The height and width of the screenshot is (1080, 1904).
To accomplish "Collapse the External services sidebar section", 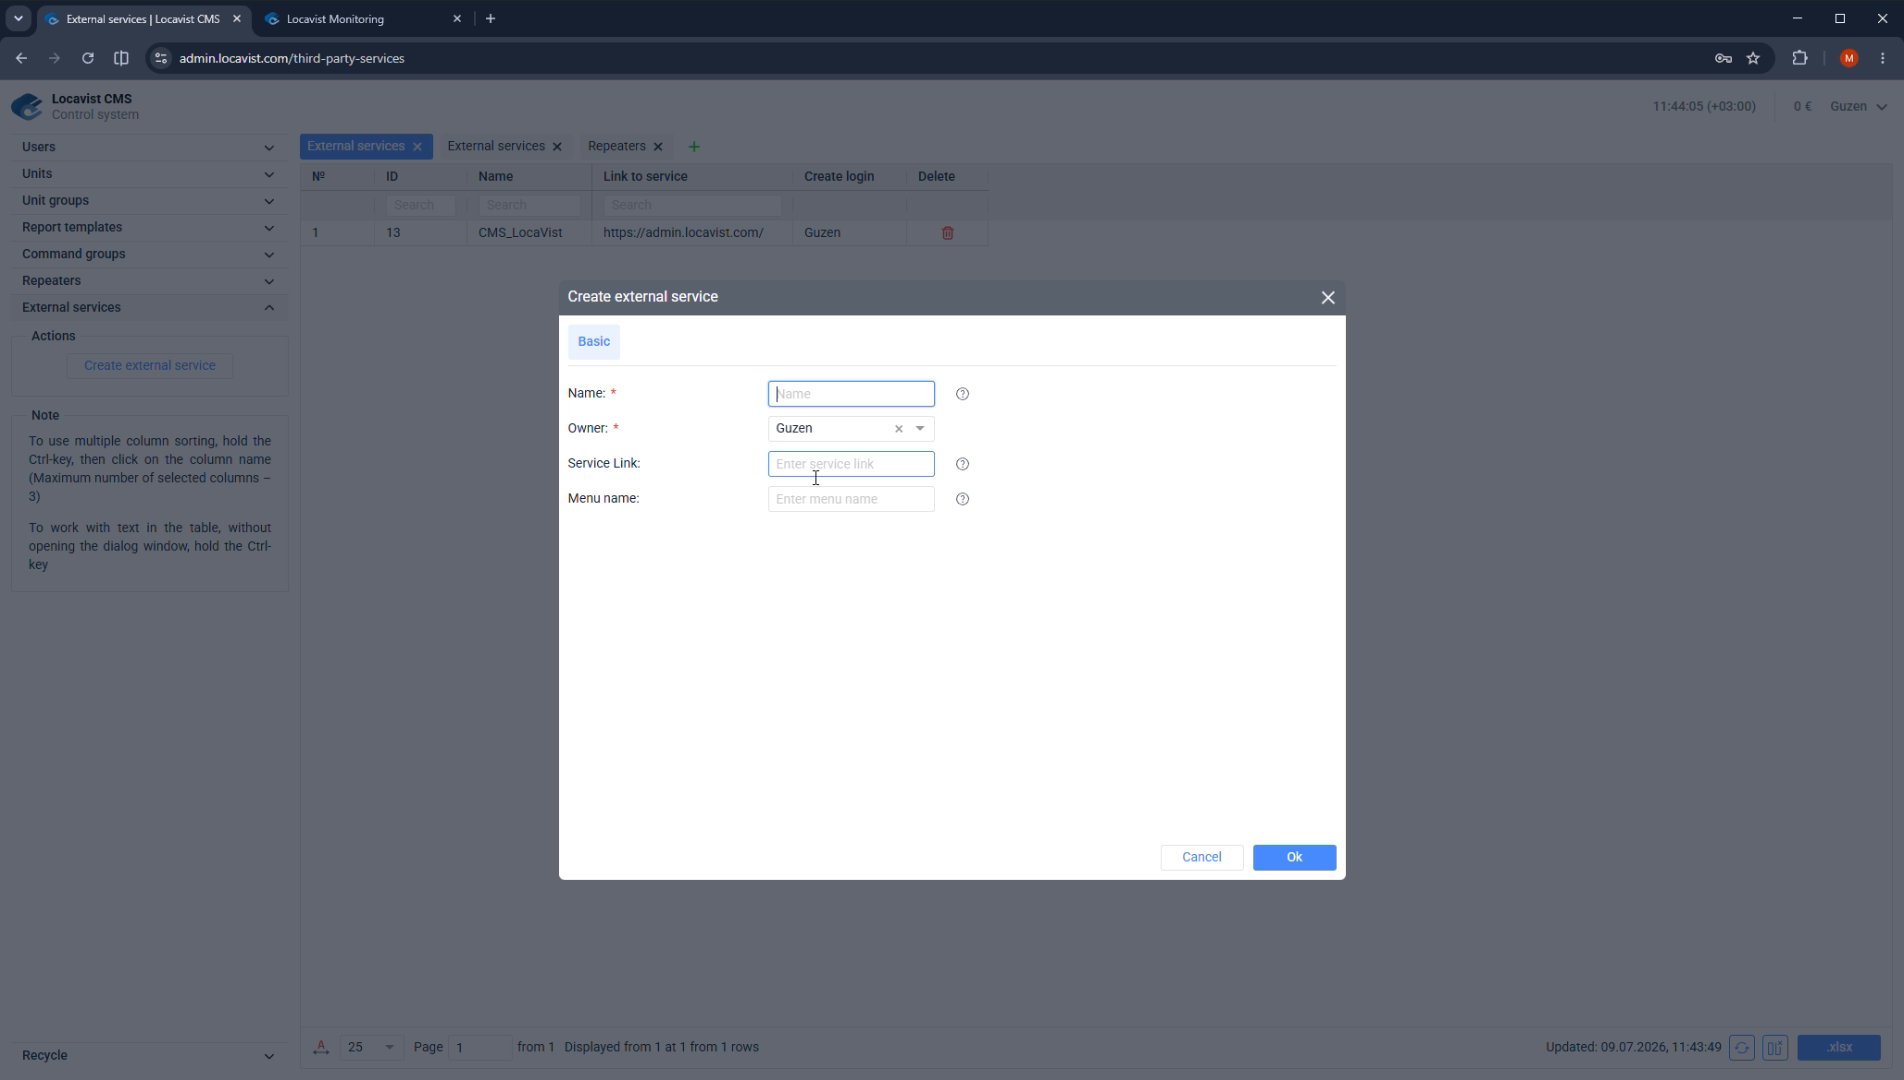I will [149, 308].
